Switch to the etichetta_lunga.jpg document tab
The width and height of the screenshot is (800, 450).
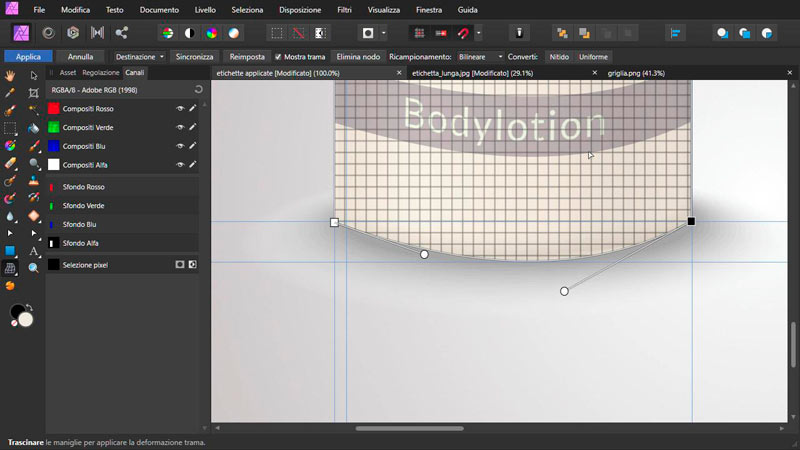[472, 73]
